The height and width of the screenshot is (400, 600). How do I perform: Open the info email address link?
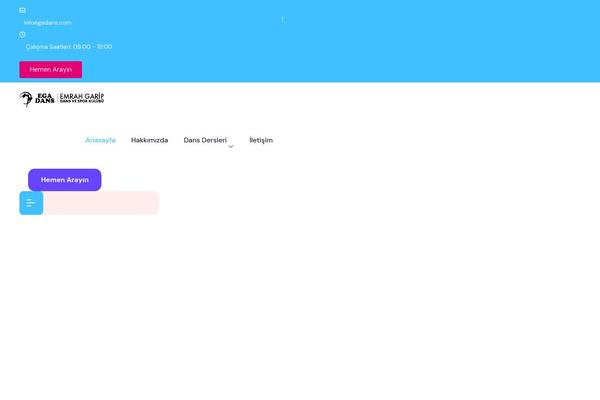[47, 23]
